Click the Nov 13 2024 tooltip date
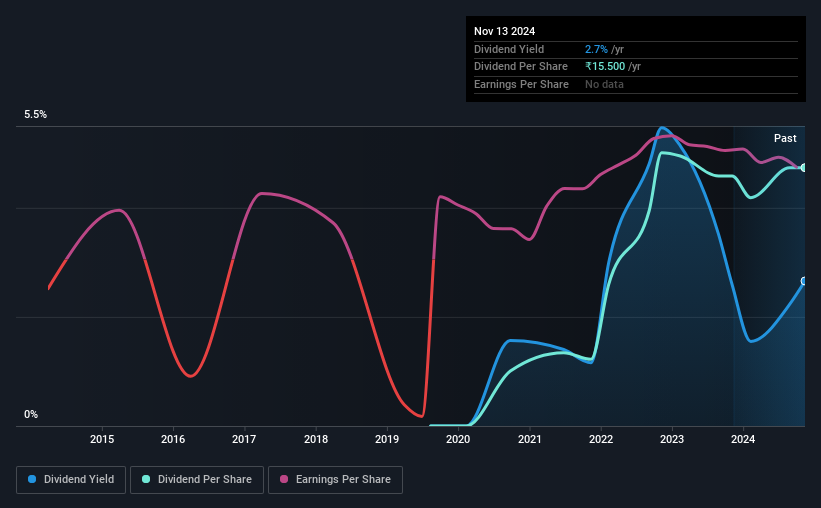The image size is (821, 508). pos(504,31)
